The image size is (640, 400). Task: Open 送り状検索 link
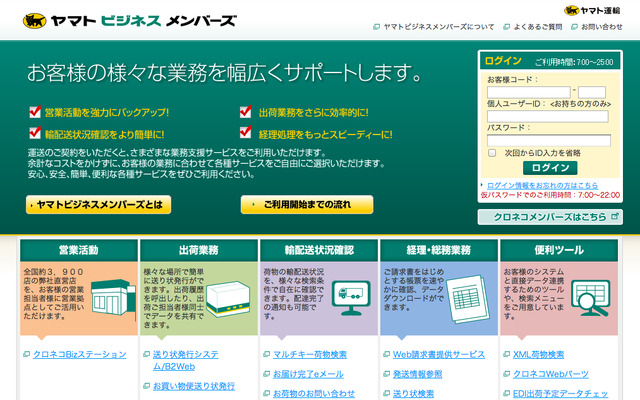pos(413,393)
